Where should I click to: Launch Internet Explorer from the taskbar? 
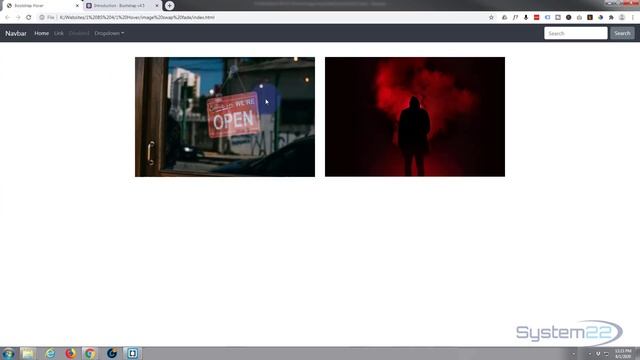coord(50,353)
